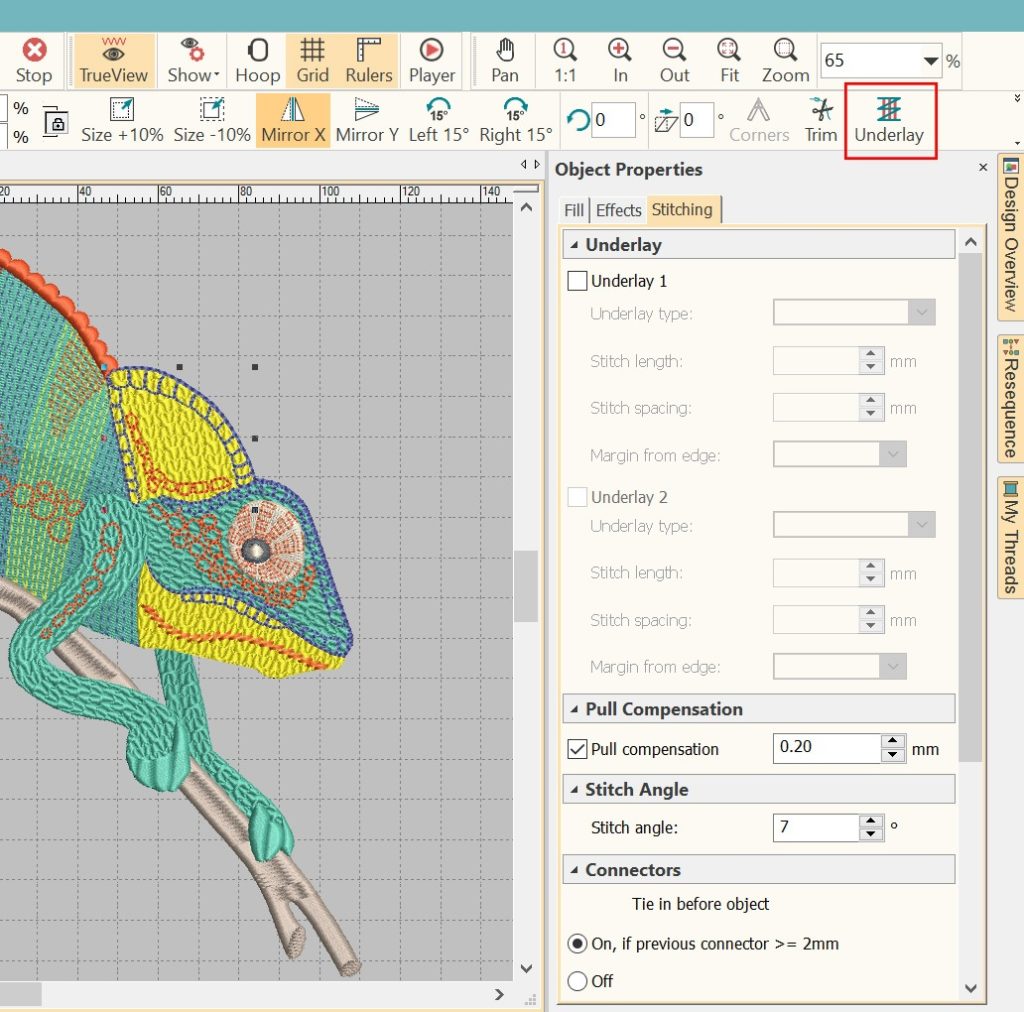Zoom to Fit the design
The image size is (1024, 1012).
(729, 61)
